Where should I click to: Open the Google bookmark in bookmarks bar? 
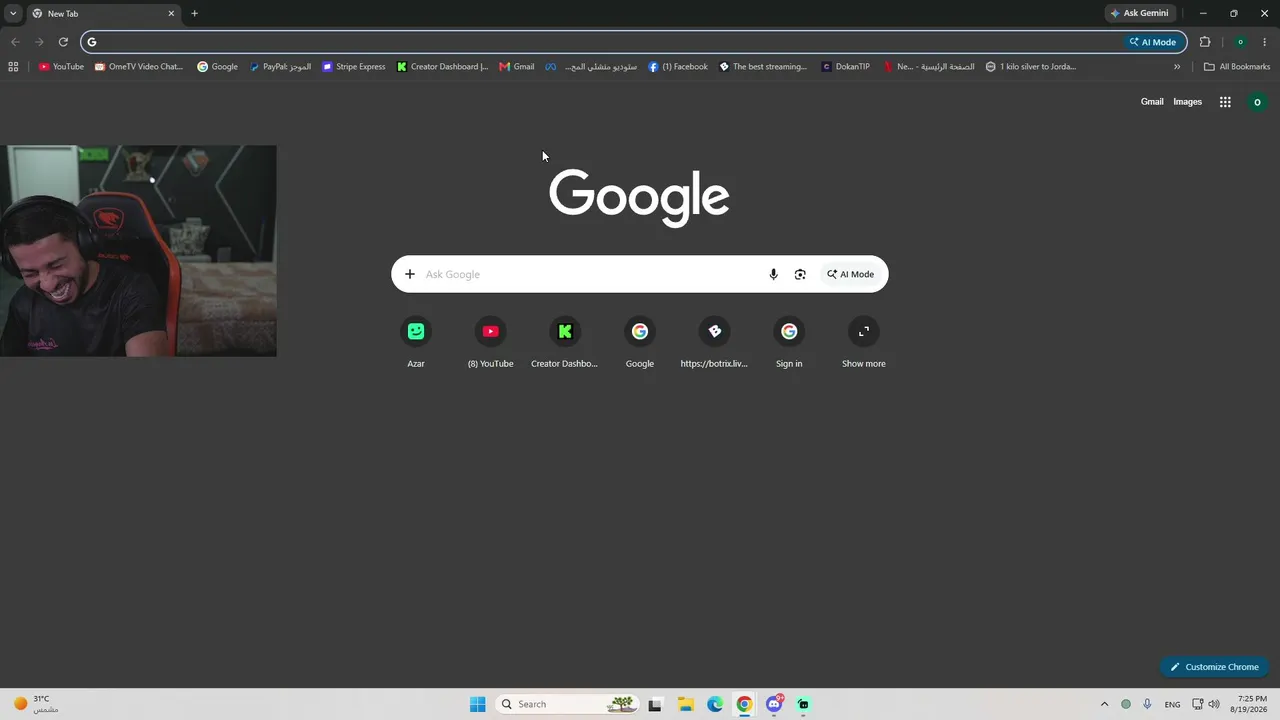pyautogui.click(x=217, y=67)
